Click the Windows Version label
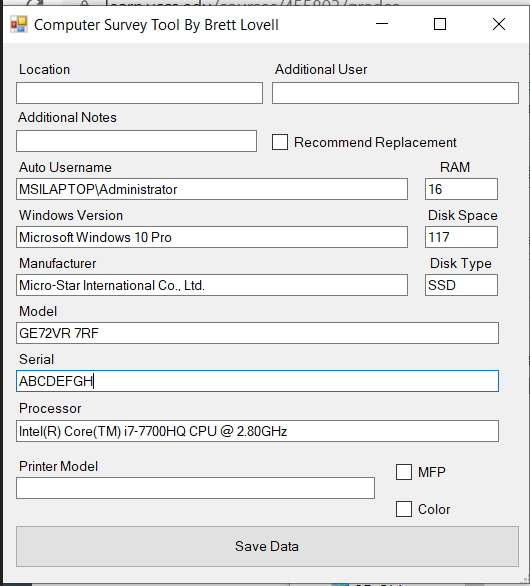Viewport: 530px width, 586px height. click(71, 215)
